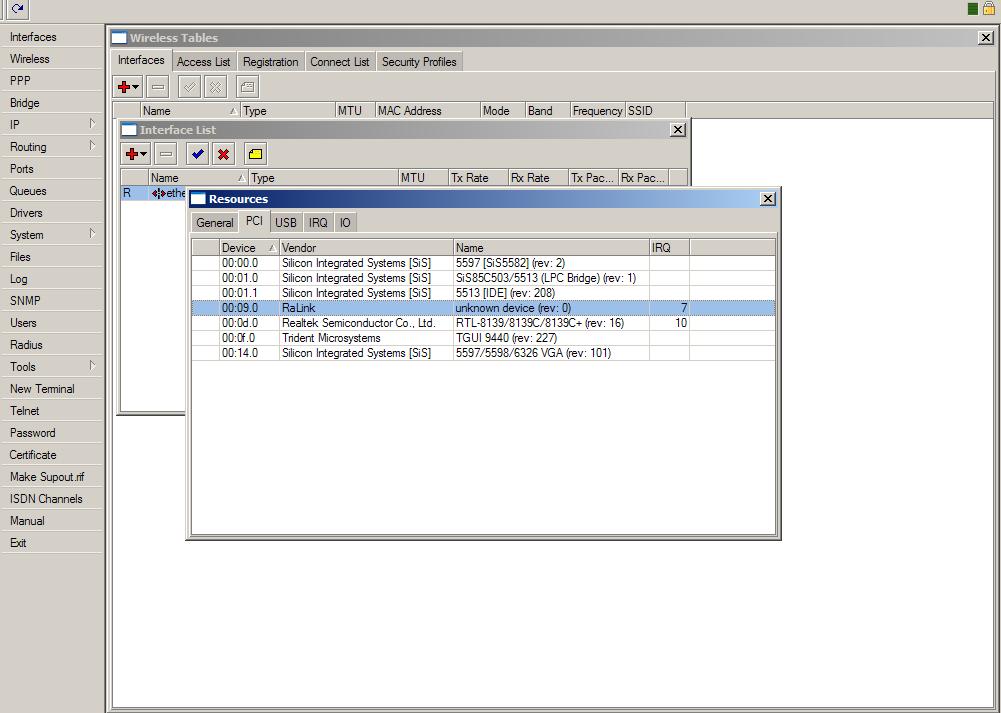This screenshot has height=713, width=1001.
Task: Open Telnet from the sidebar menu
Action: point(51,411)
